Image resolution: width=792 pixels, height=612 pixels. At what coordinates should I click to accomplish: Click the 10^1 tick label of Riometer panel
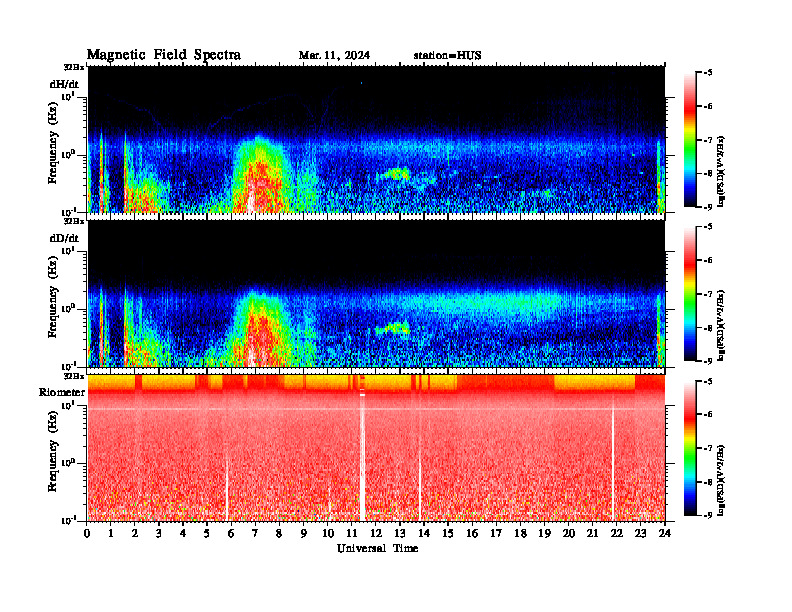pyautogui.click(x=69, y=405)
